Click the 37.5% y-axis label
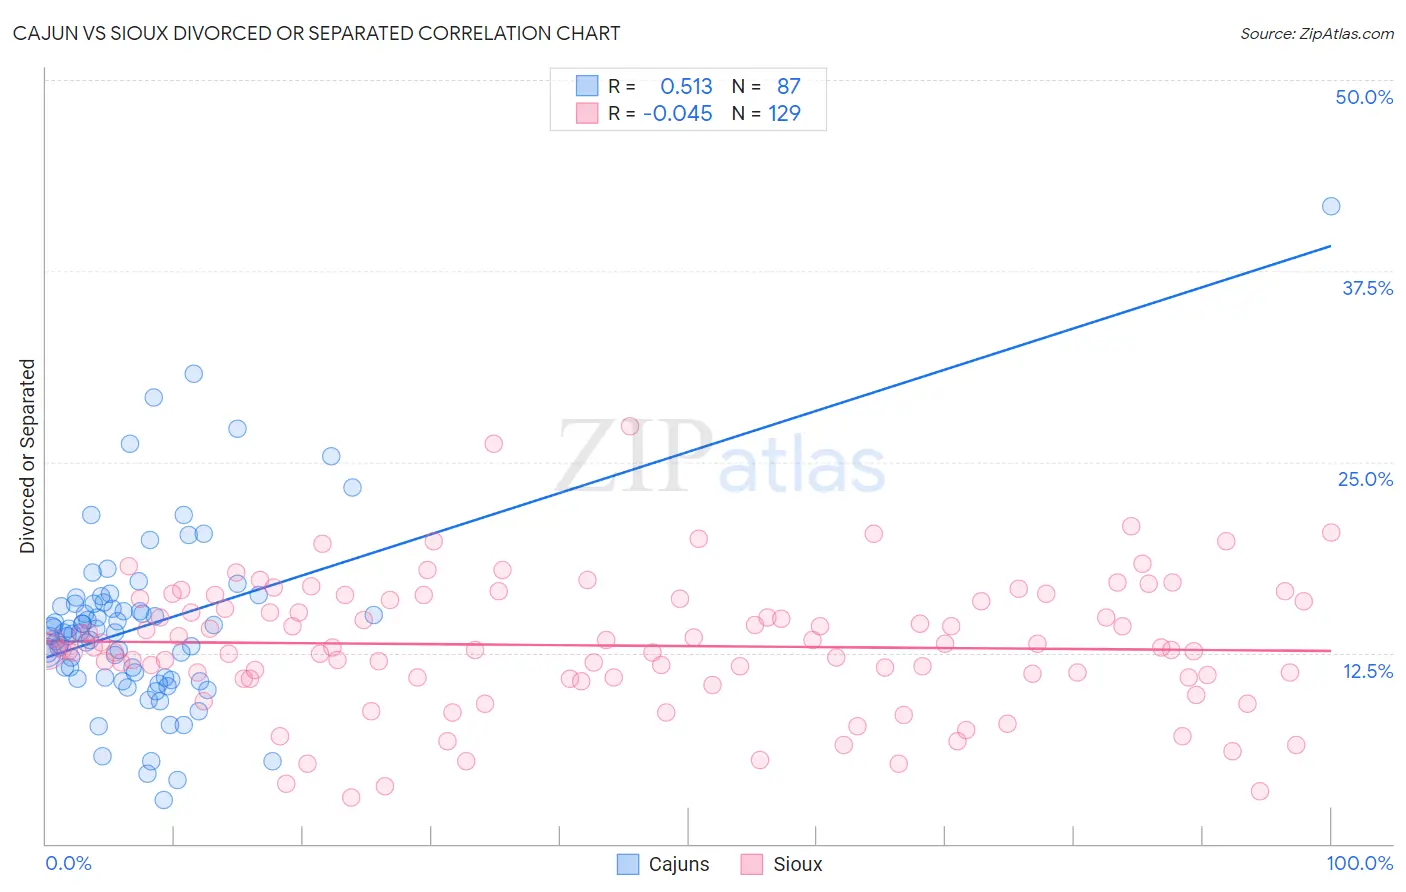The width and height of the screenshot is (1406, 892). [x=1367, y=288]
